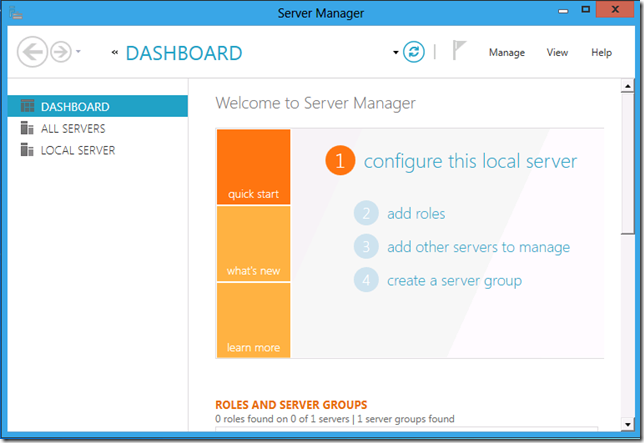Select Local Server in the sidebar
The width and height of the screenshot is (644, 443).
[98, 150]
